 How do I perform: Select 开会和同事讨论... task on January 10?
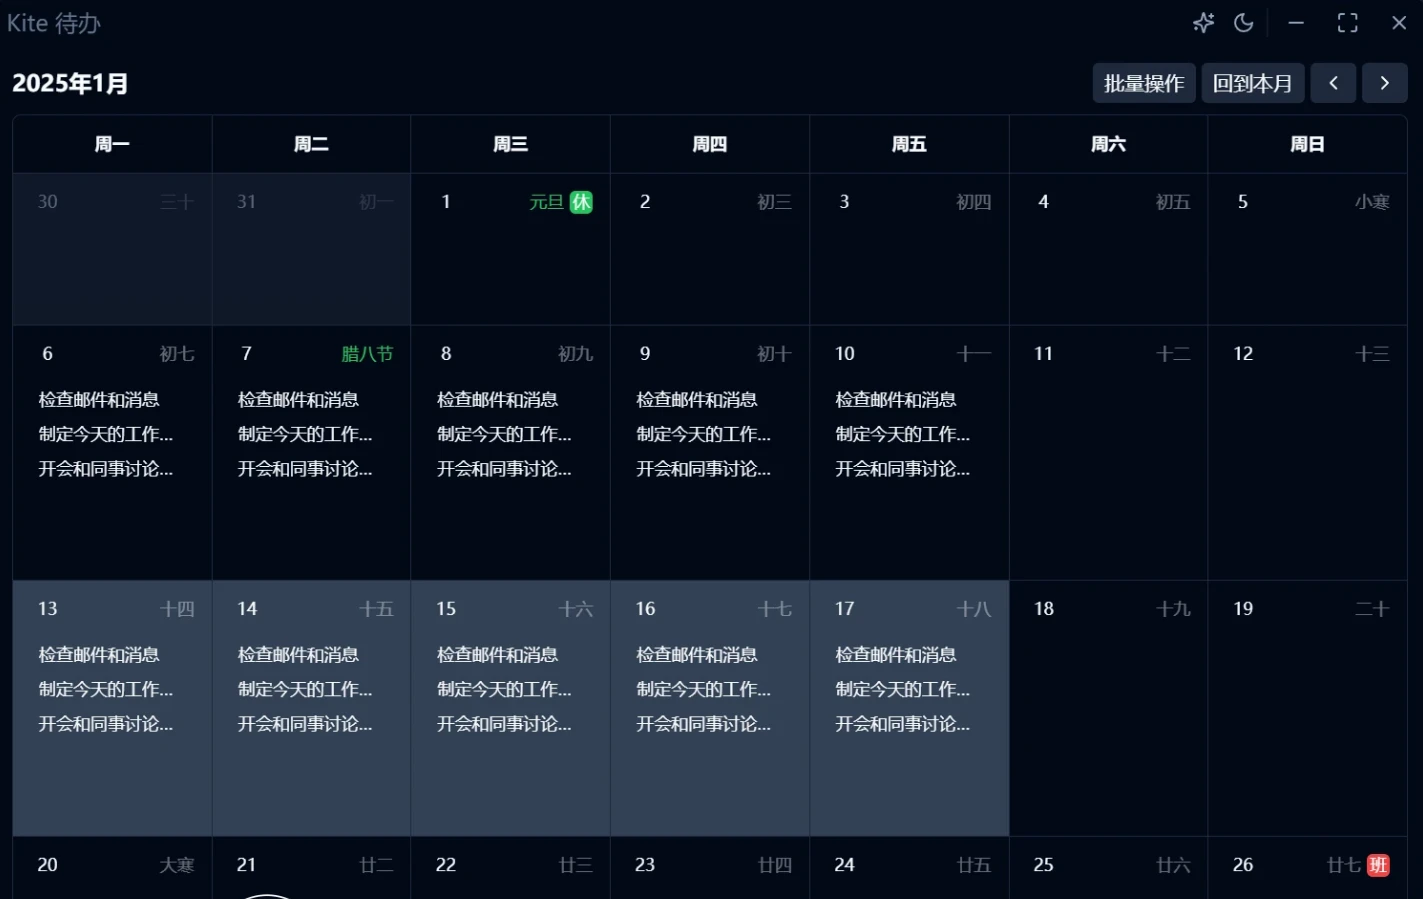[x=902, y=469]
